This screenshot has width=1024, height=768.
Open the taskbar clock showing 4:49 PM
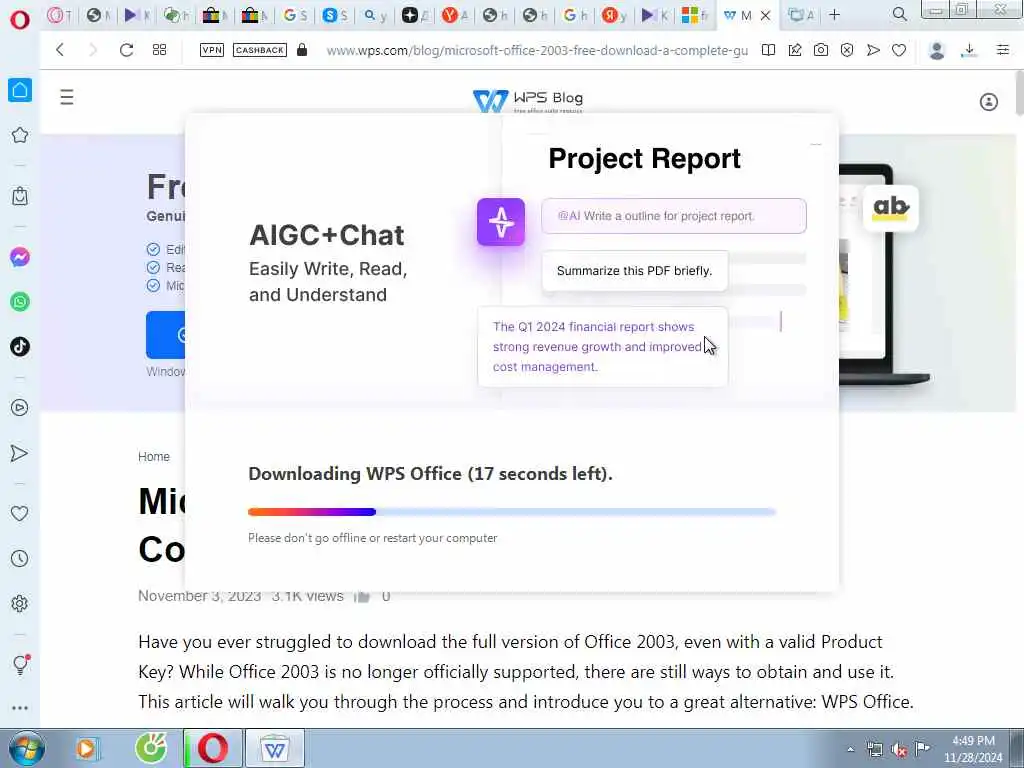click(x=973, y=749)
